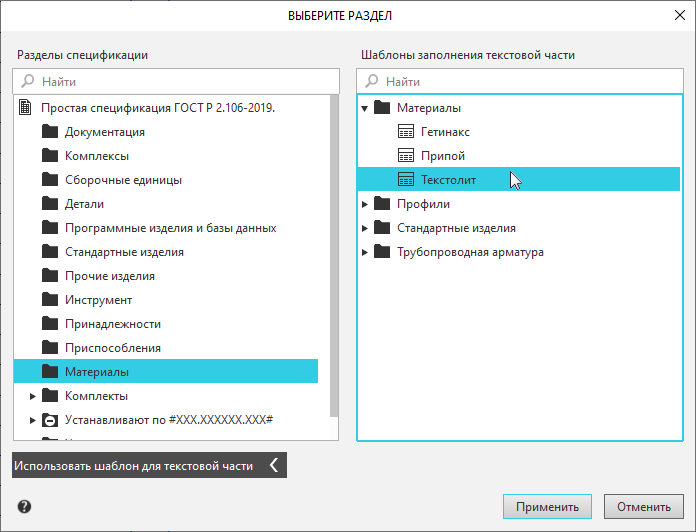Click the help question mark icon
Screen dimensions: 696x532
tap(24, 506)
